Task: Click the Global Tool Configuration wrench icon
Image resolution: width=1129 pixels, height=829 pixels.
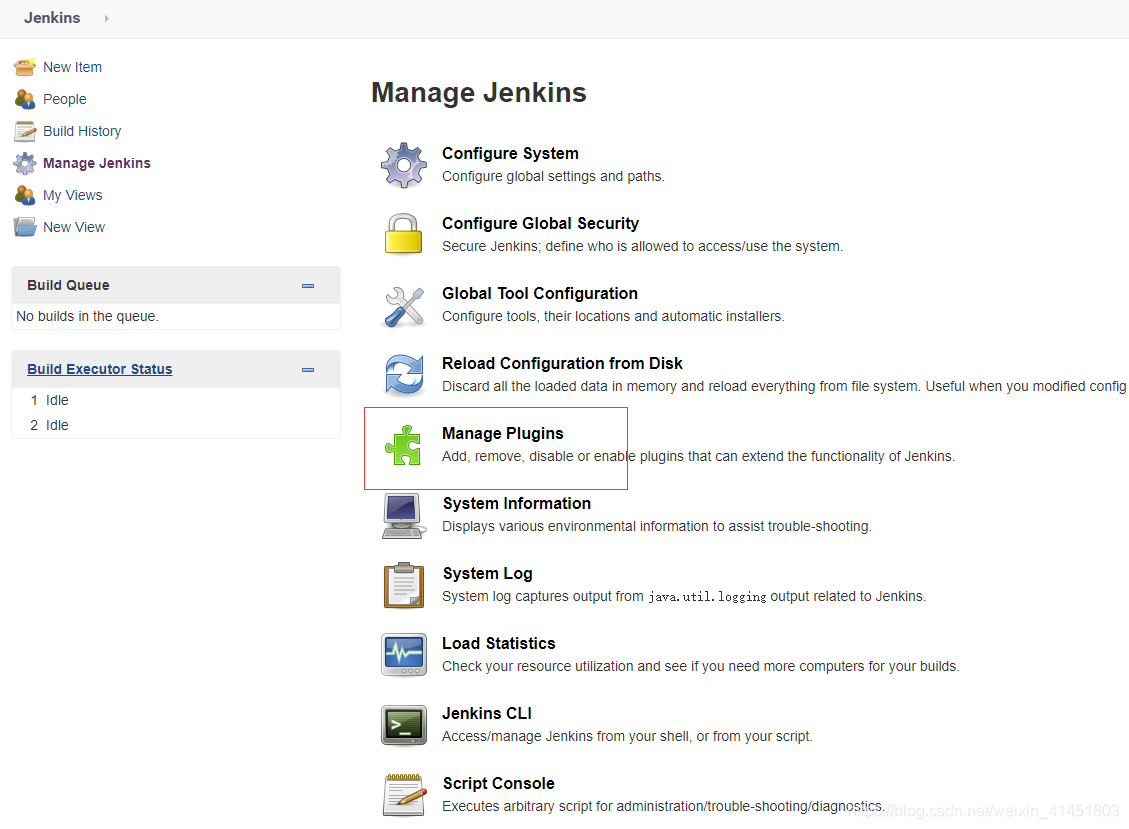Action: point(403,304)
